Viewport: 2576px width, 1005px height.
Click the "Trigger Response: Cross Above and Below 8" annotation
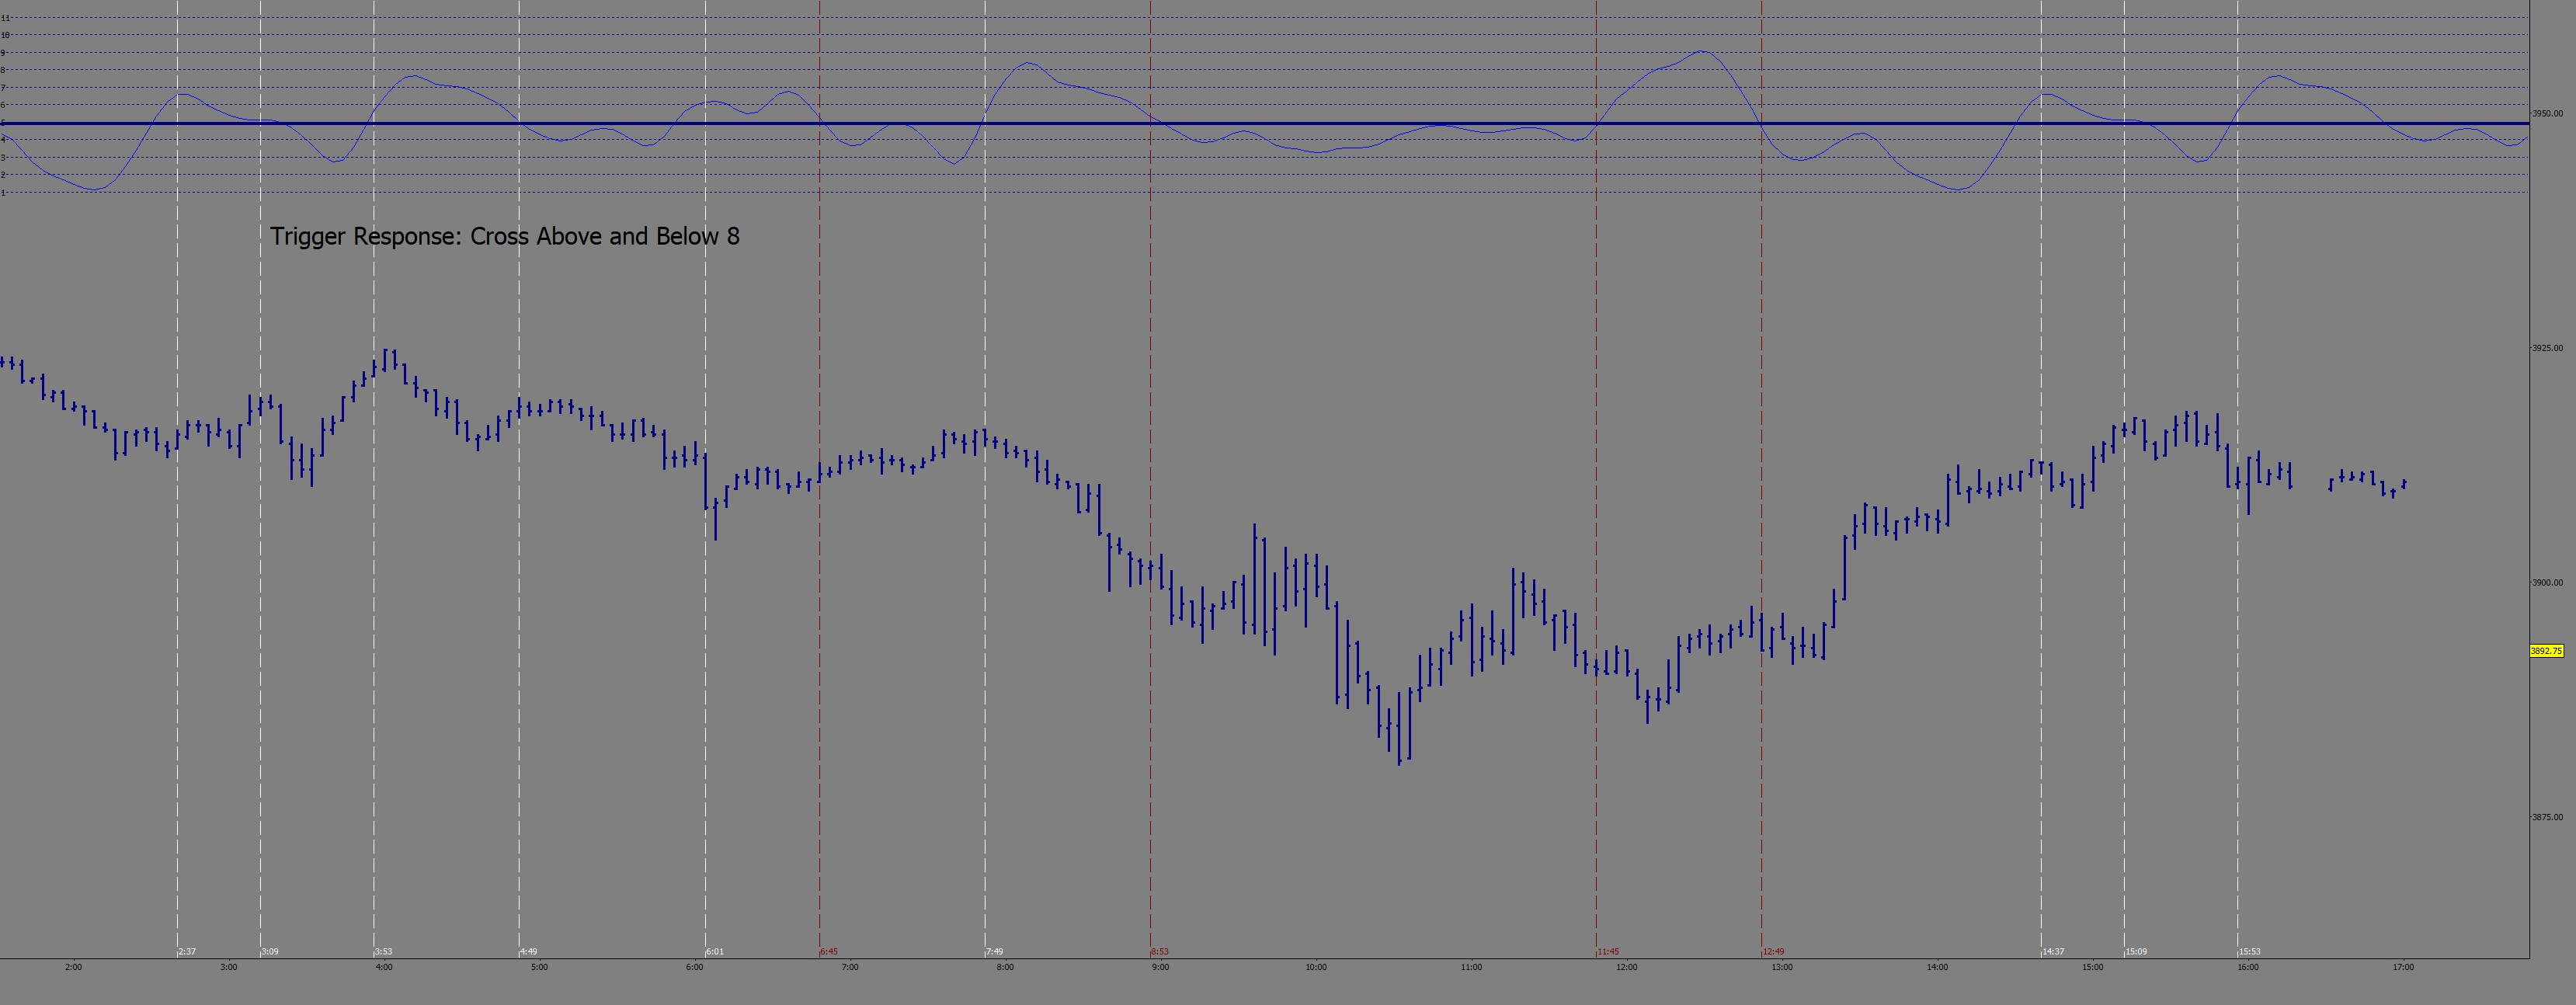coord(505,237)
